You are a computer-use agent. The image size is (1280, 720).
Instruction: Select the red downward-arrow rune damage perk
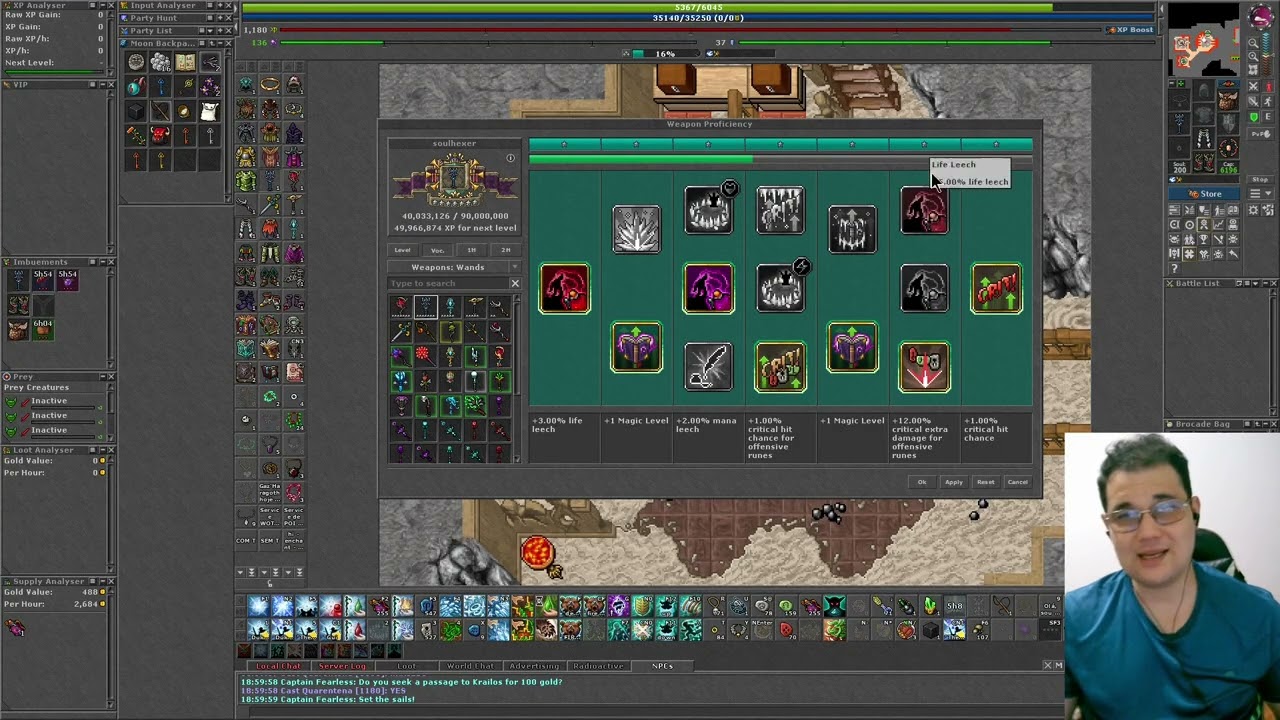[x=924, y=366]
